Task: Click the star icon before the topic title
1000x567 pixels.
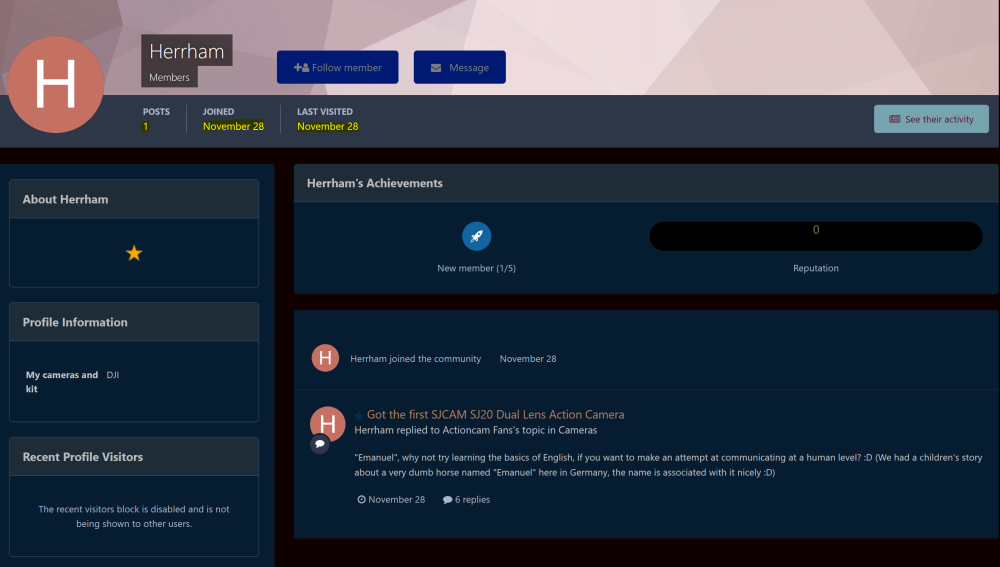Action: tap(360, 416)
